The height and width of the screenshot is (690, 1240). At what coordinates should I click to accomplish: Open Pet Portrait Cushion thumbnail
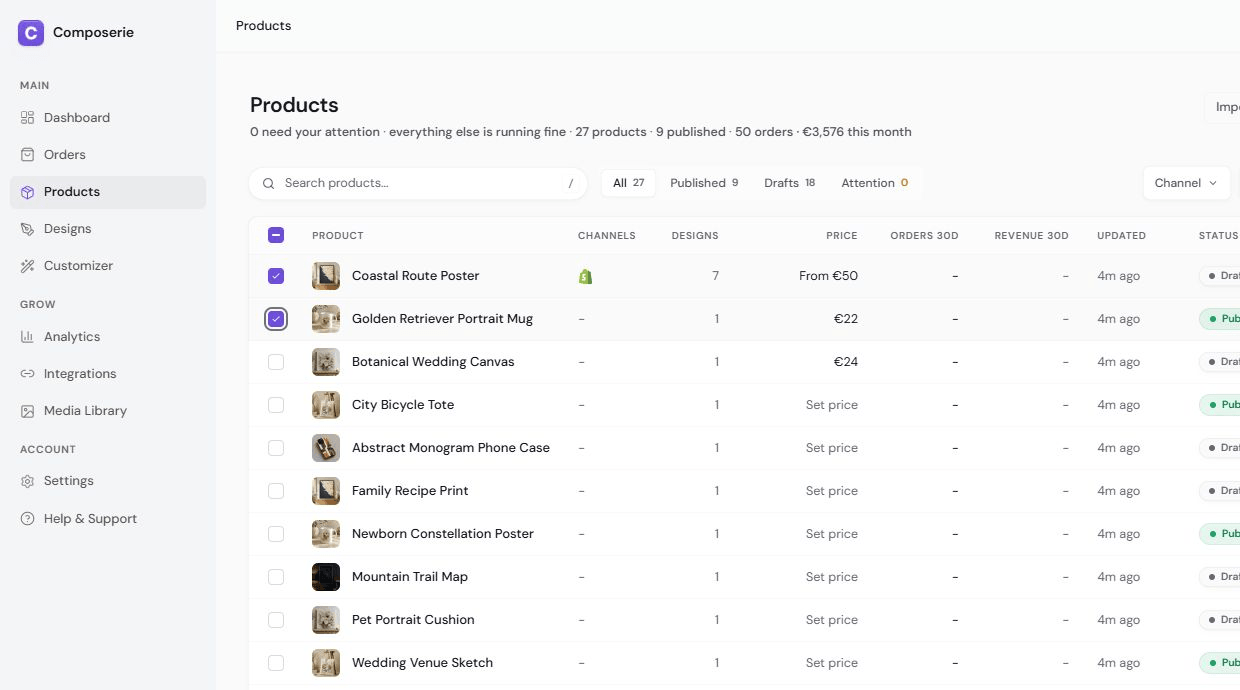pos(326,620)
